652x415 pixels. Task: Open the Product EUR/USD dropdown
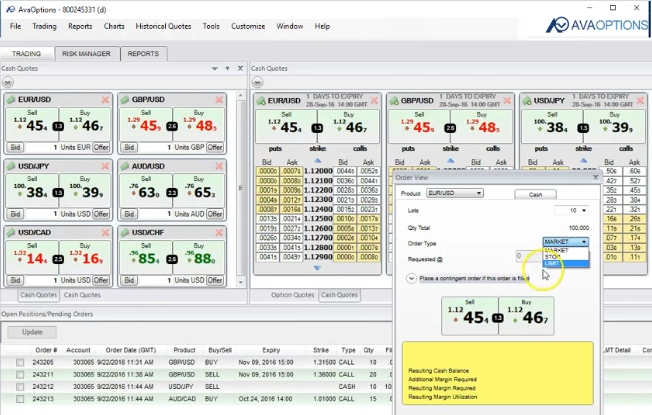pos(478,194)
